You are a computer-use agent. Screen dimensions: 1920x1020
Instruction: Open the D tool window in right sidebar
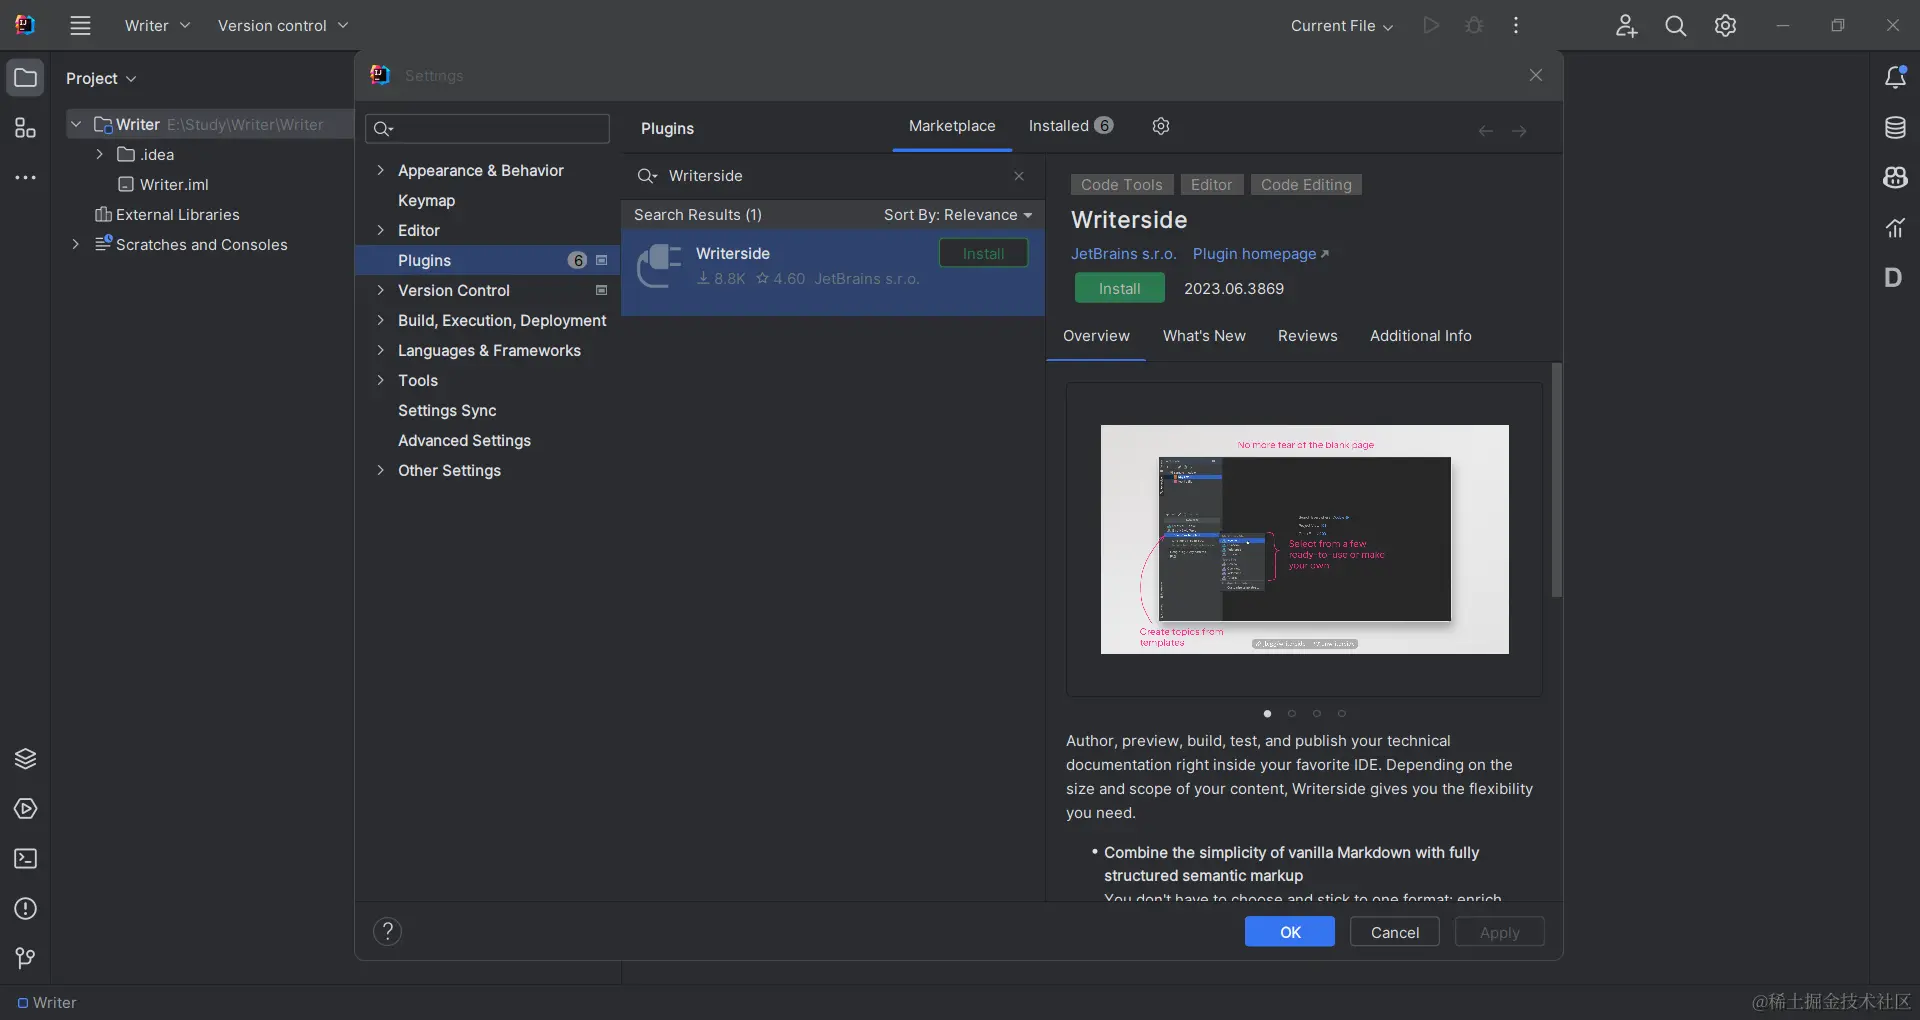(1894, 278)
